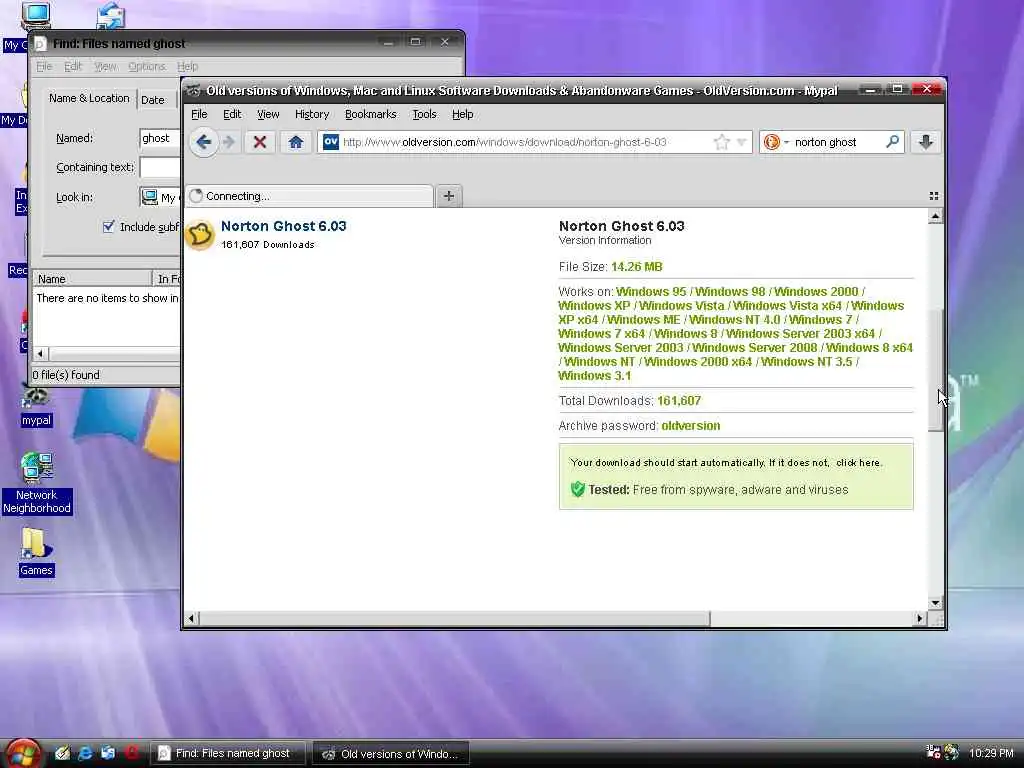Click the Windows ME link

click(643, 319)
